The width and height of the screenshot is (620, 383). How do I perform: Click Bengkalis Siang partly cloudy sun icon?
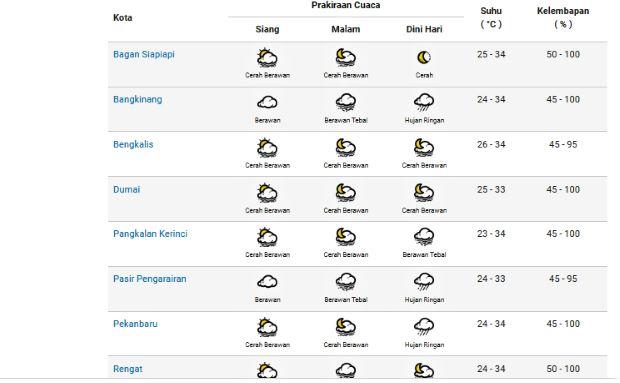coord(267,148)
